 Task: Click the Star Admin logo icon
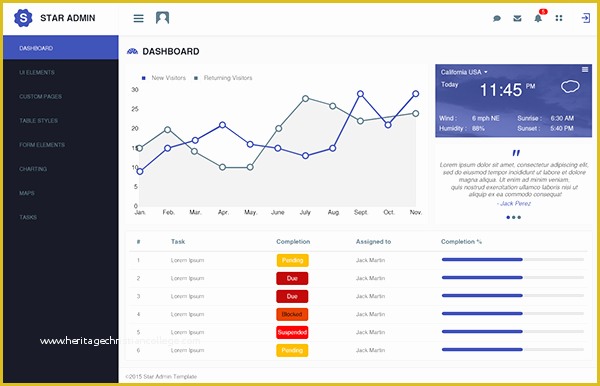(23, 18)
